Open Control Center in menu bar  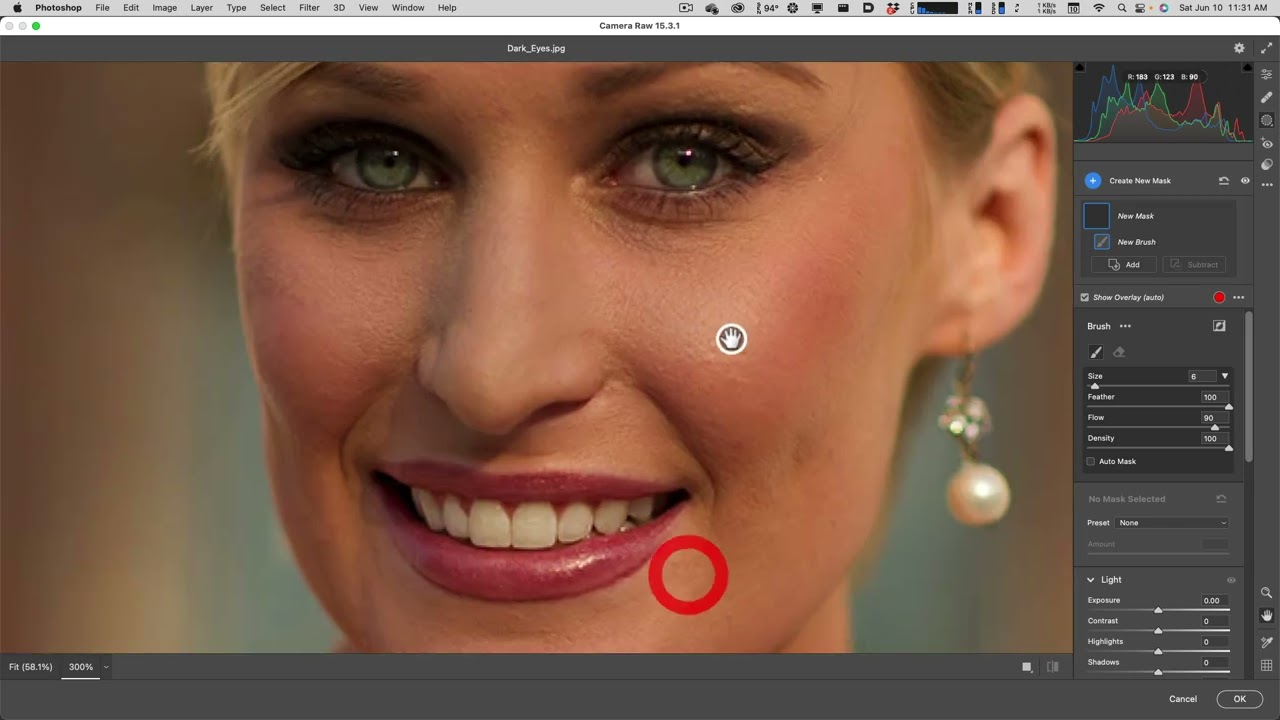(1141, 8)
